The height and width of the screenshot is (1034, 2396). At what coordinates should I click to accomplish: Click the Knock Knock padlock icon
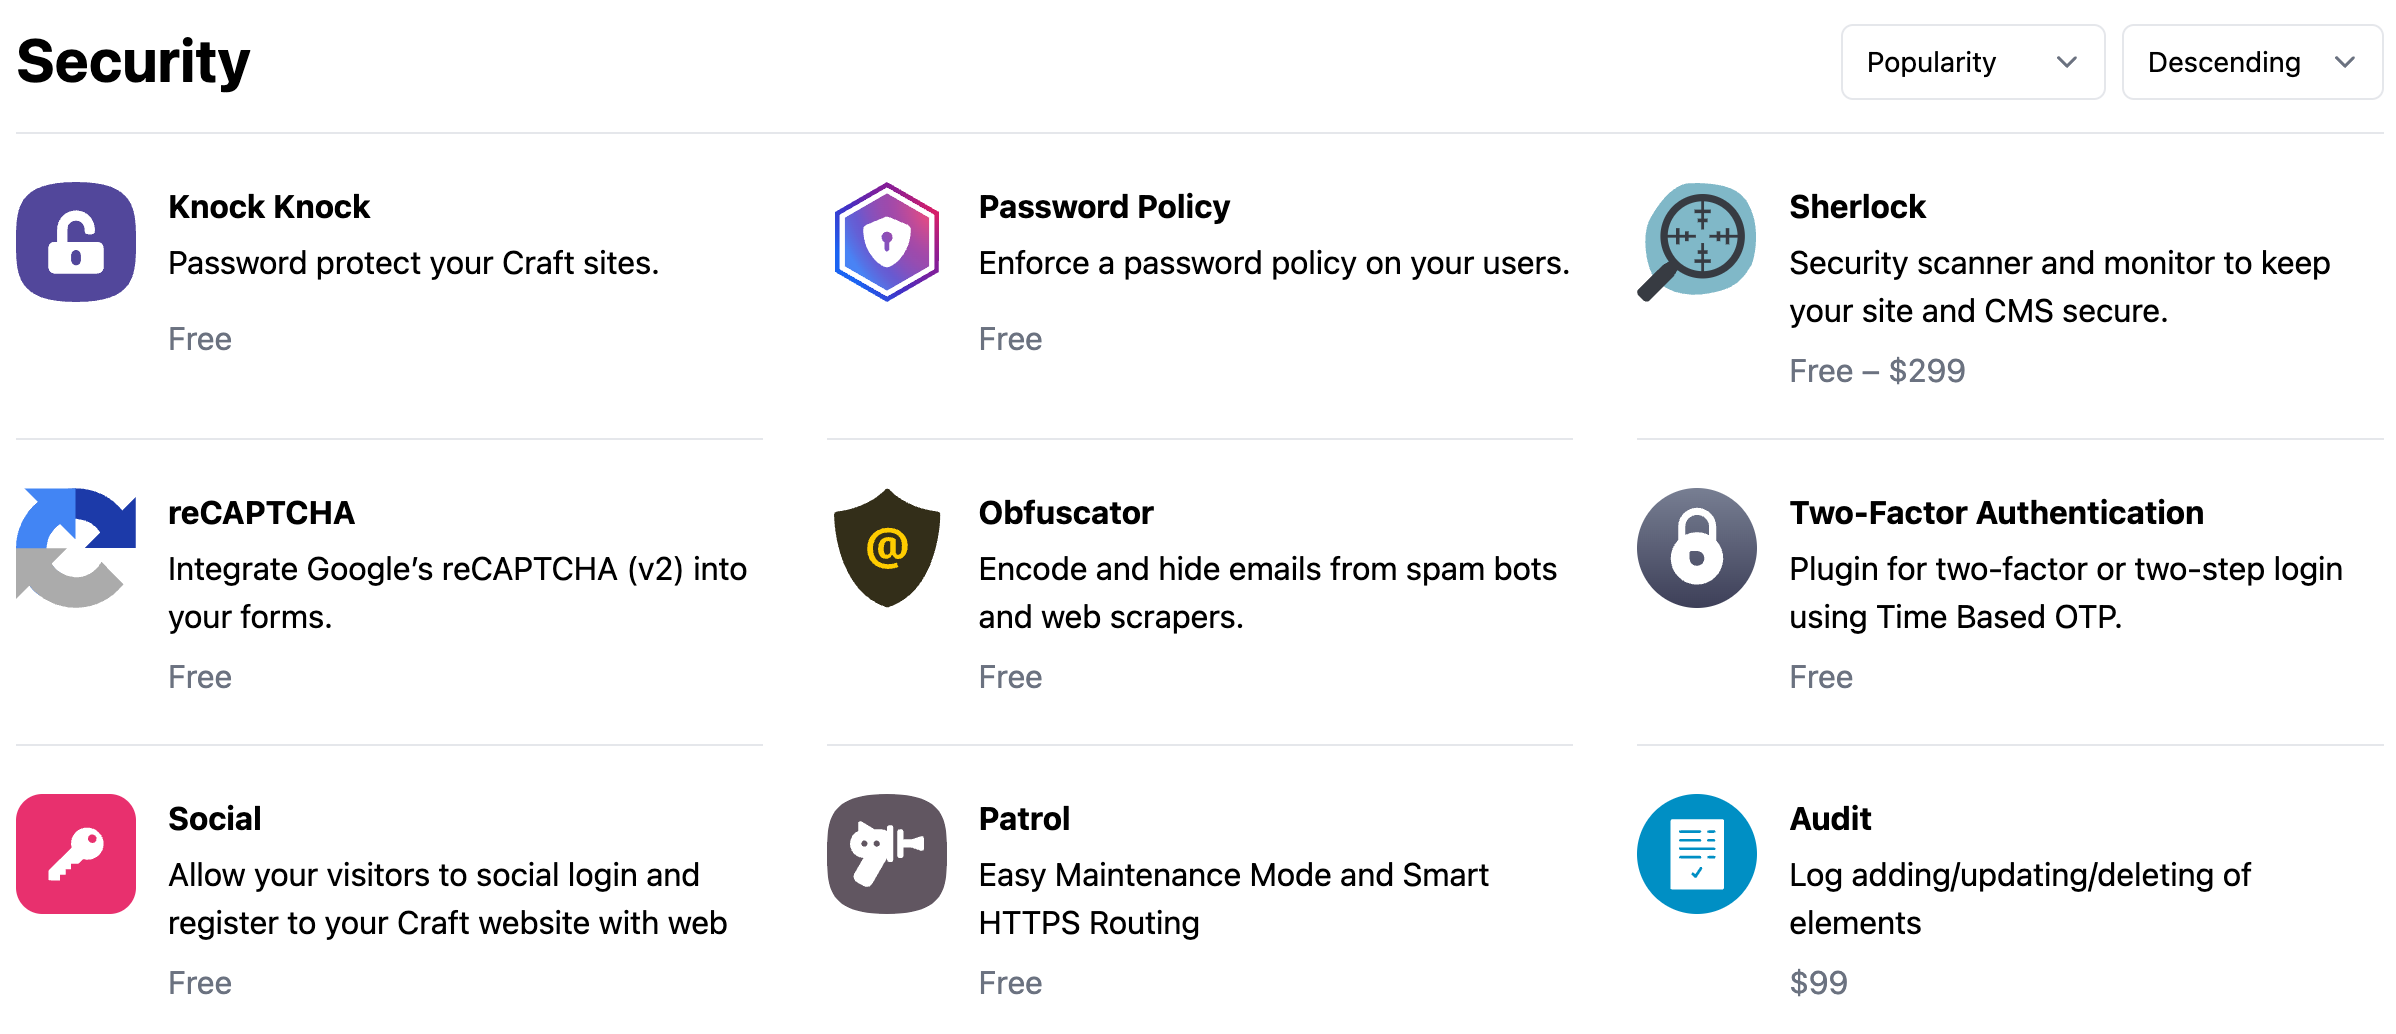tap(75, 242)
